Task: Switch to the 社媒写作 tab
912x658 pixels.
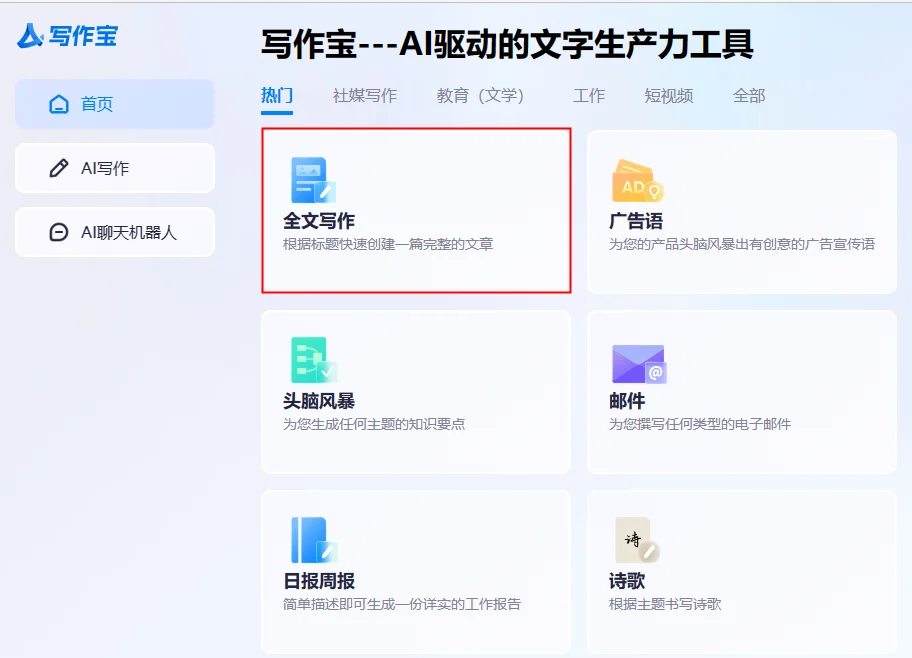Action: pyautogui.click(x=365, y=95)
